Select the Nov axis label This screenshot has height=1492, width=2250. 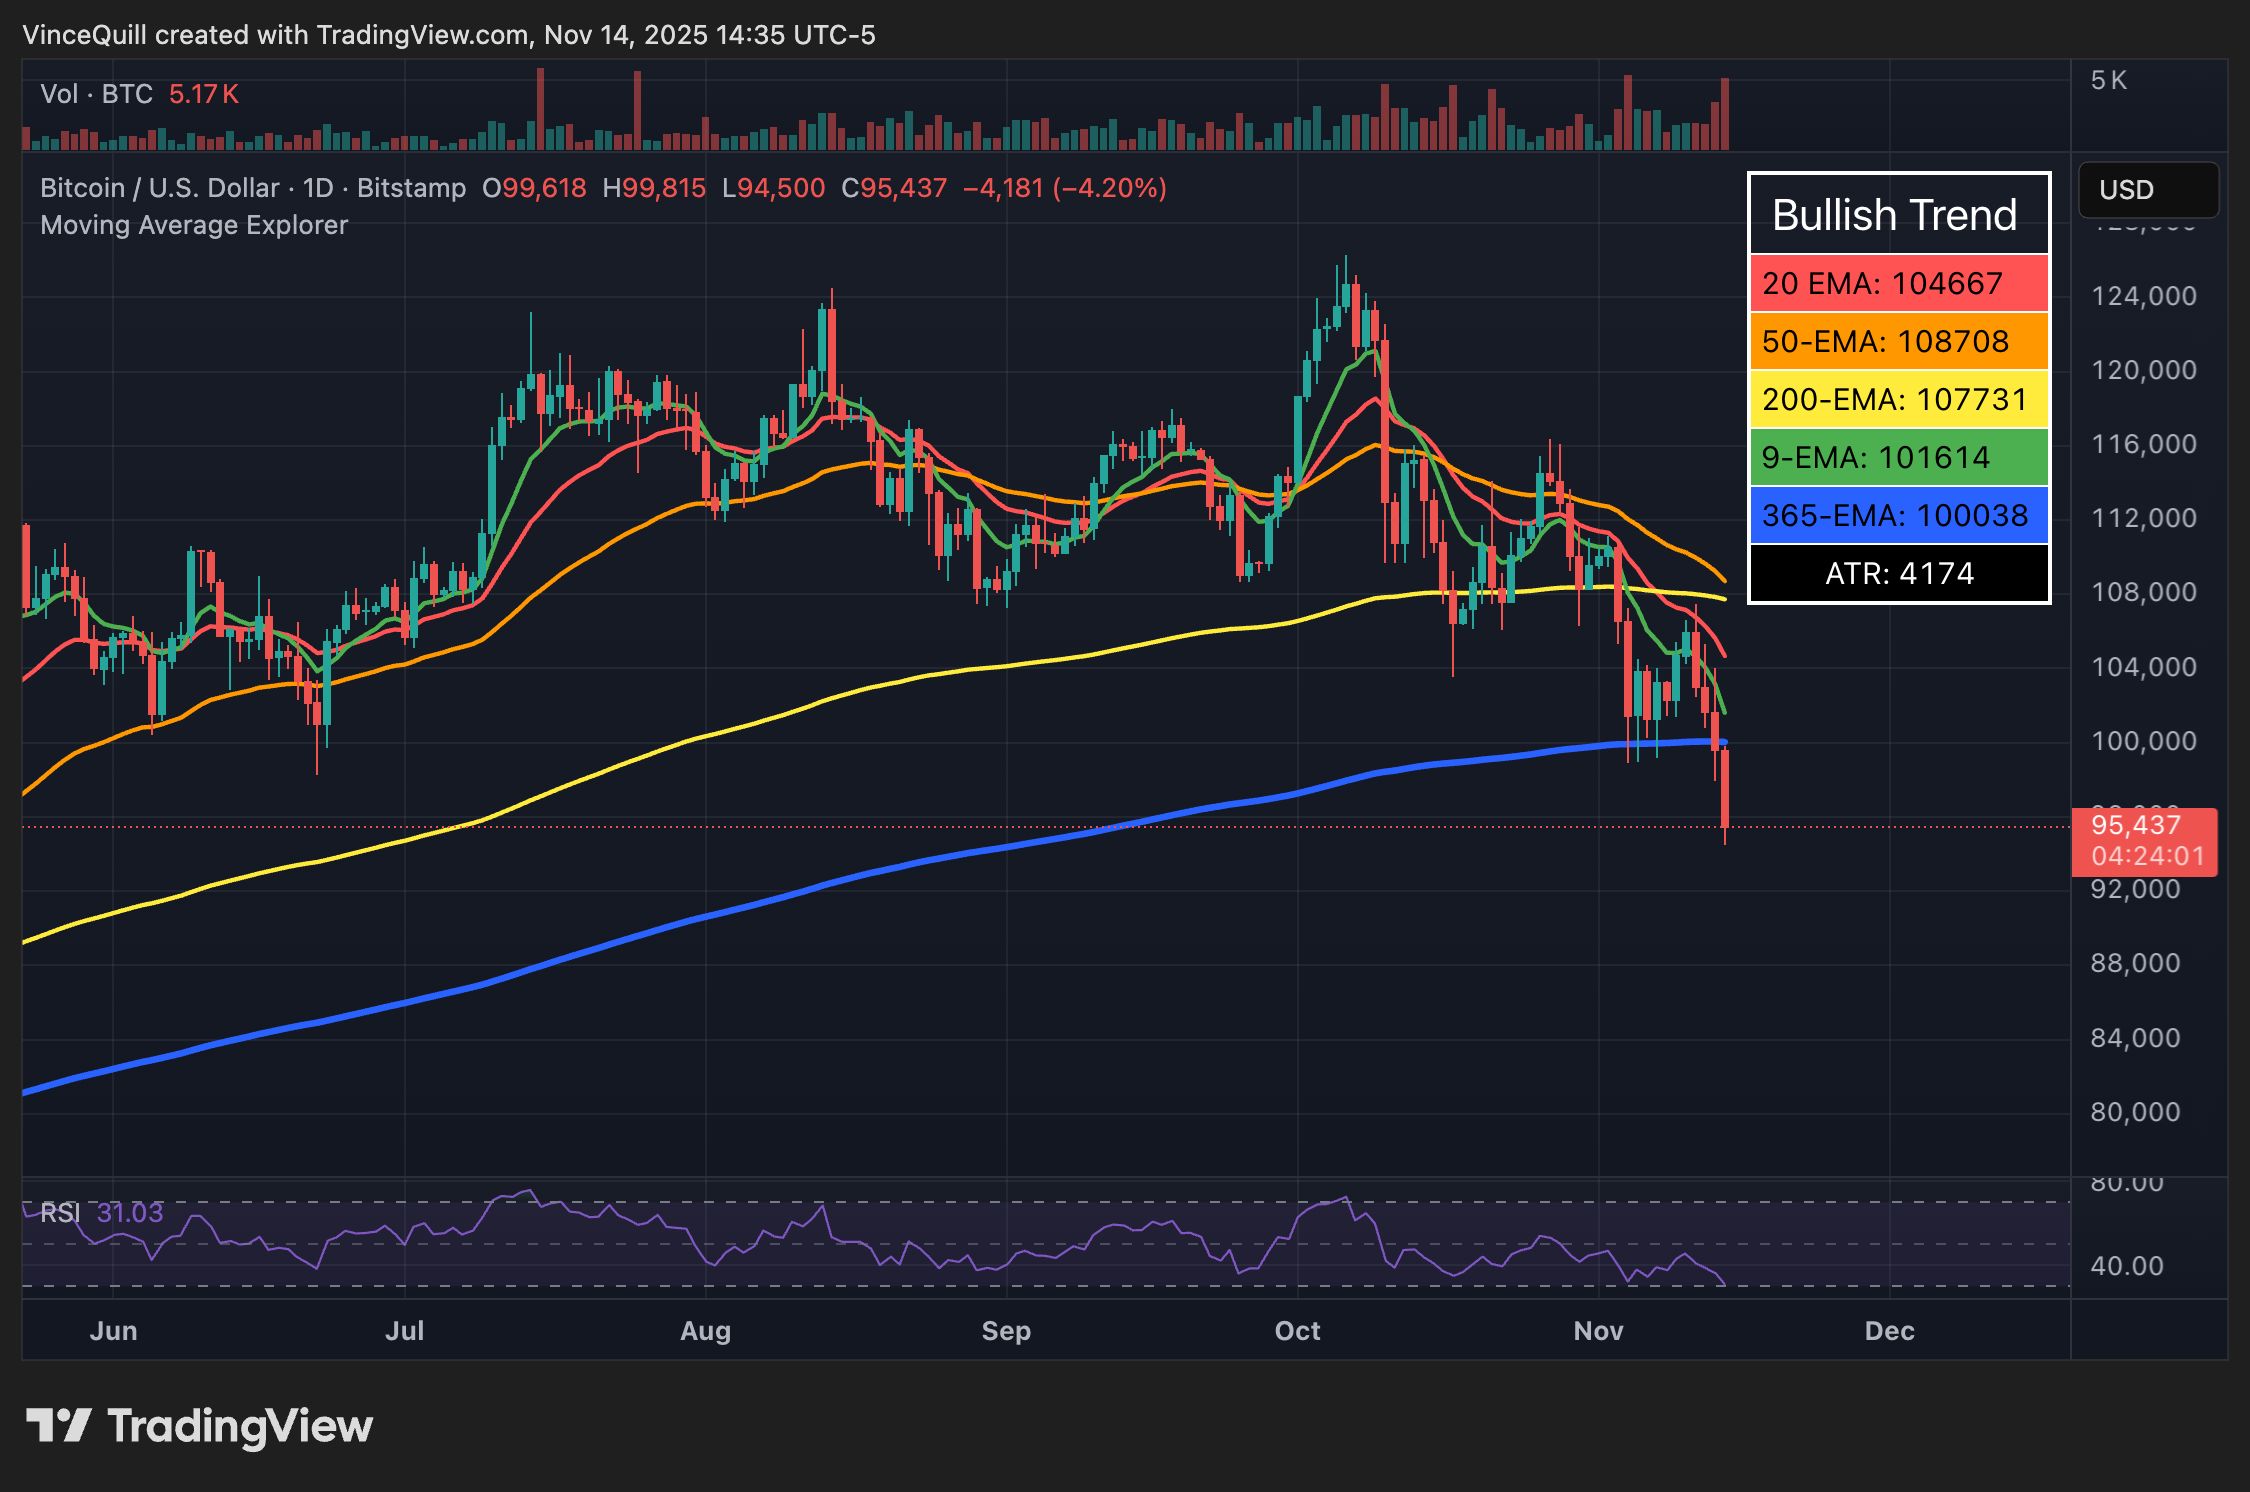[1599, 1331]
